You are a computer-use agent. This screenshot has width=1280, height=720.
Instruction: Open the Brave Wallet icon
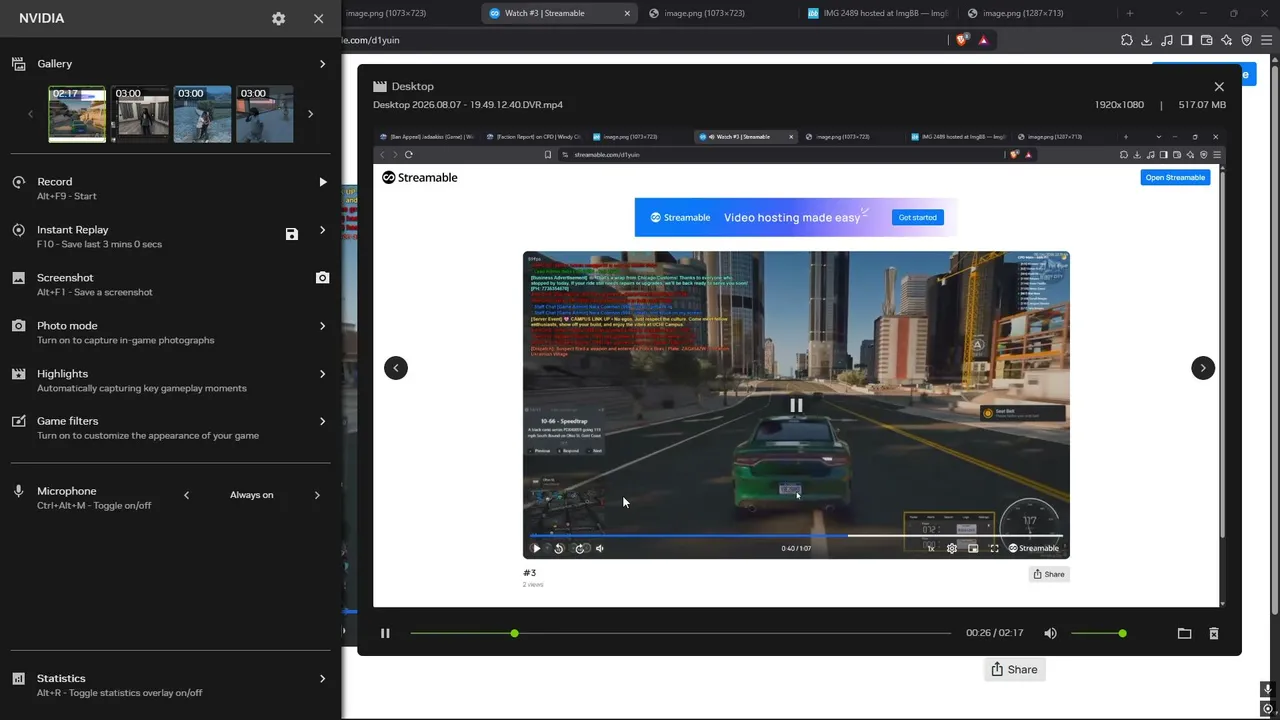(1207, 40)
